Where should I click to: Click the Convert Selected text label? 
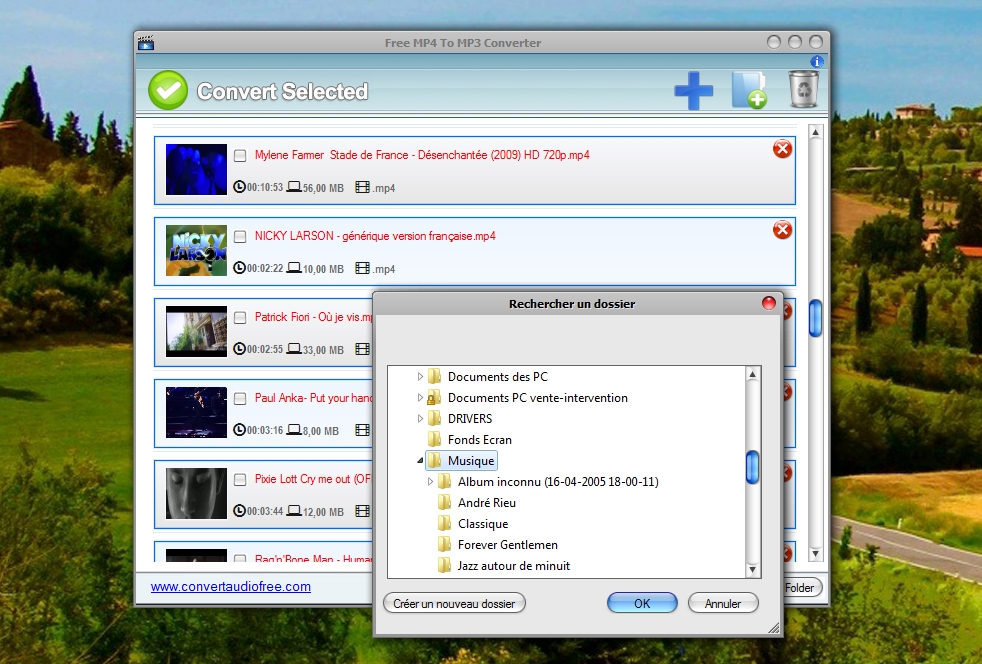[x=282, y=91]
